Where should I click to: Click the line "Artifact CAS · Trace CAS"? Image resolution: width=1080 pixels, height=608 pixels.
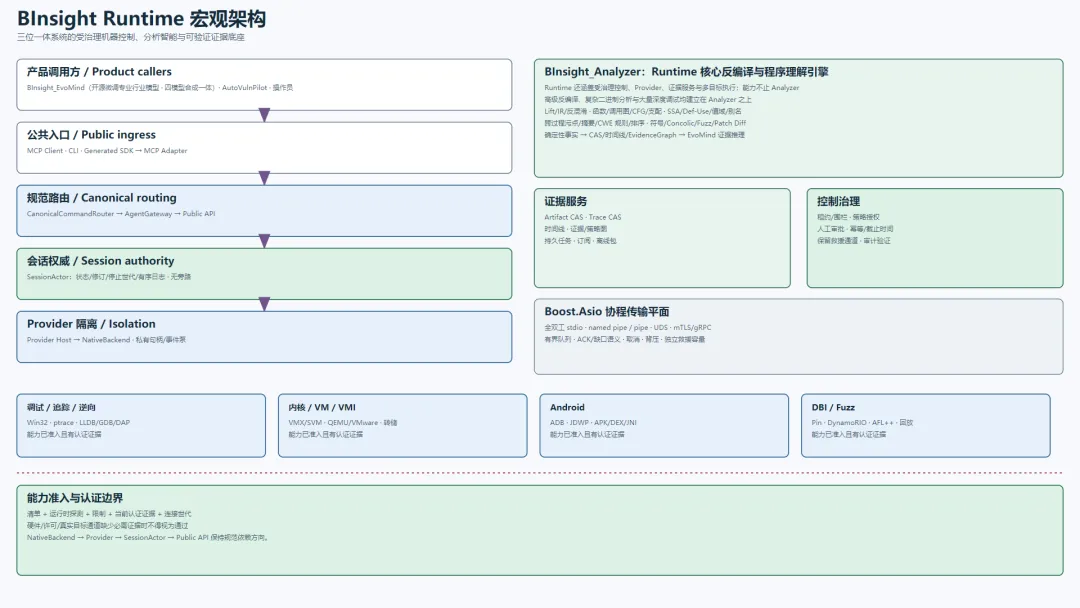(x=583, y=218)
